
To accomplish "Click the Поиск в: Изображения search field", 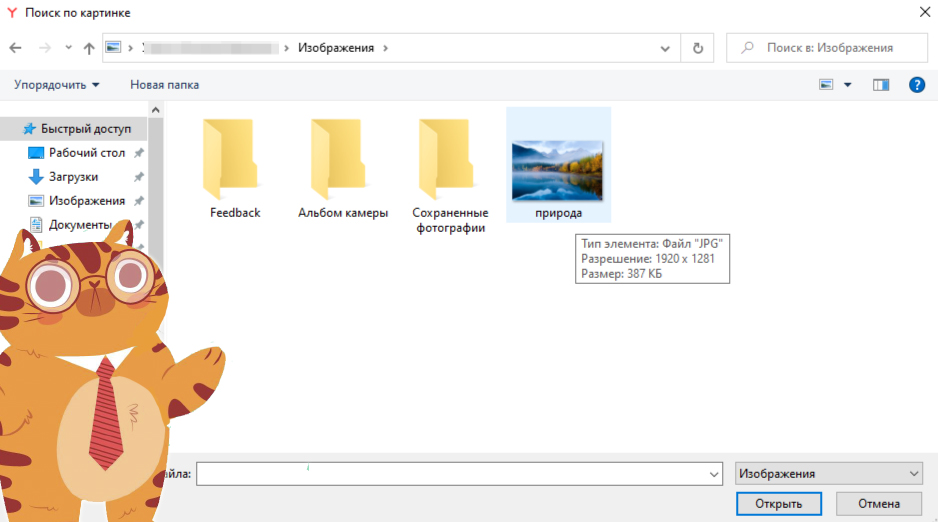I will 828,48.
